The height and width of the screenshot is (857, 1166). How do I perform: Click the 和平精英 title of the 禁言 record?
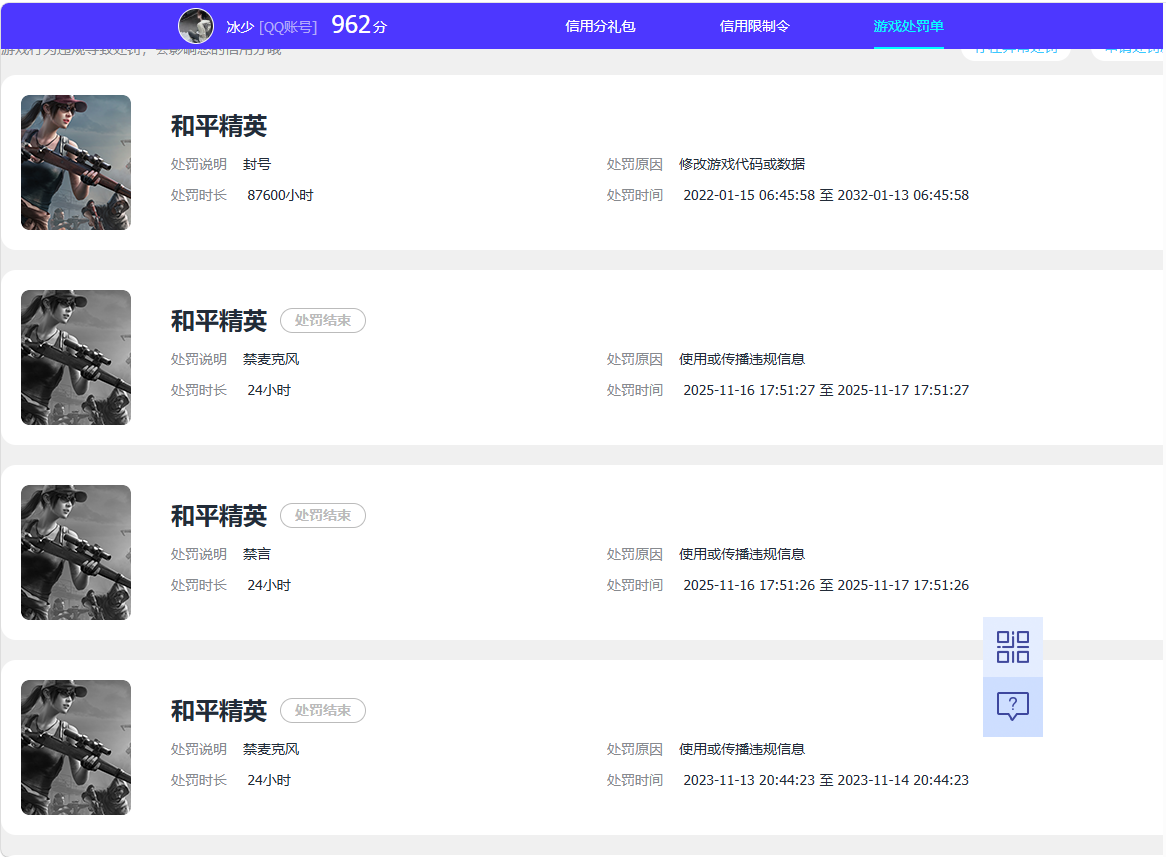pyautogui.click(x=219, y=516)
